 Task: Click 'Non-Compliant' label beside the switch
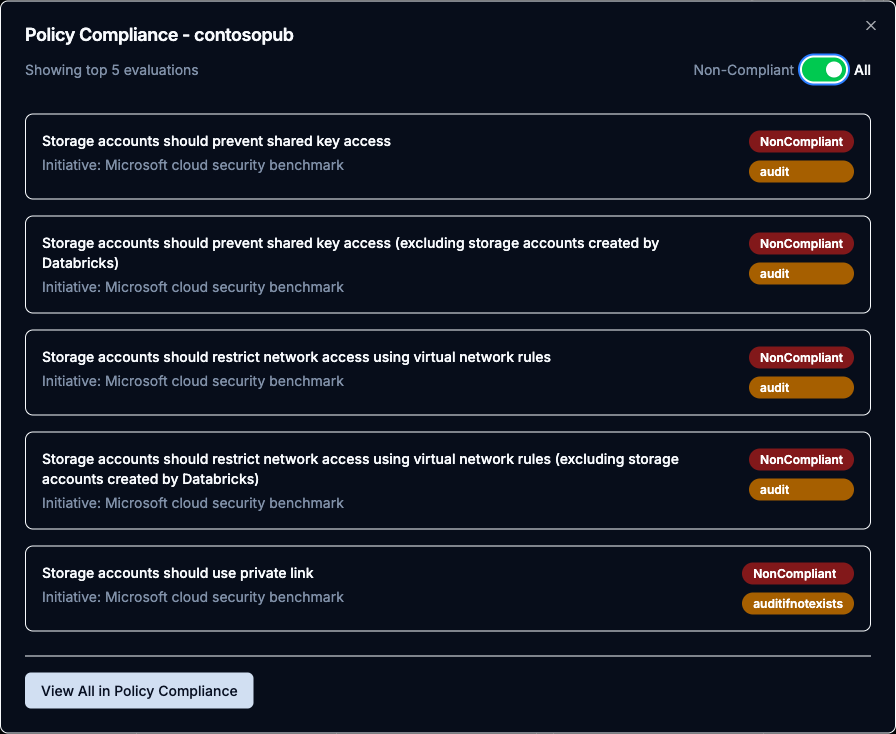coord(743,70)
